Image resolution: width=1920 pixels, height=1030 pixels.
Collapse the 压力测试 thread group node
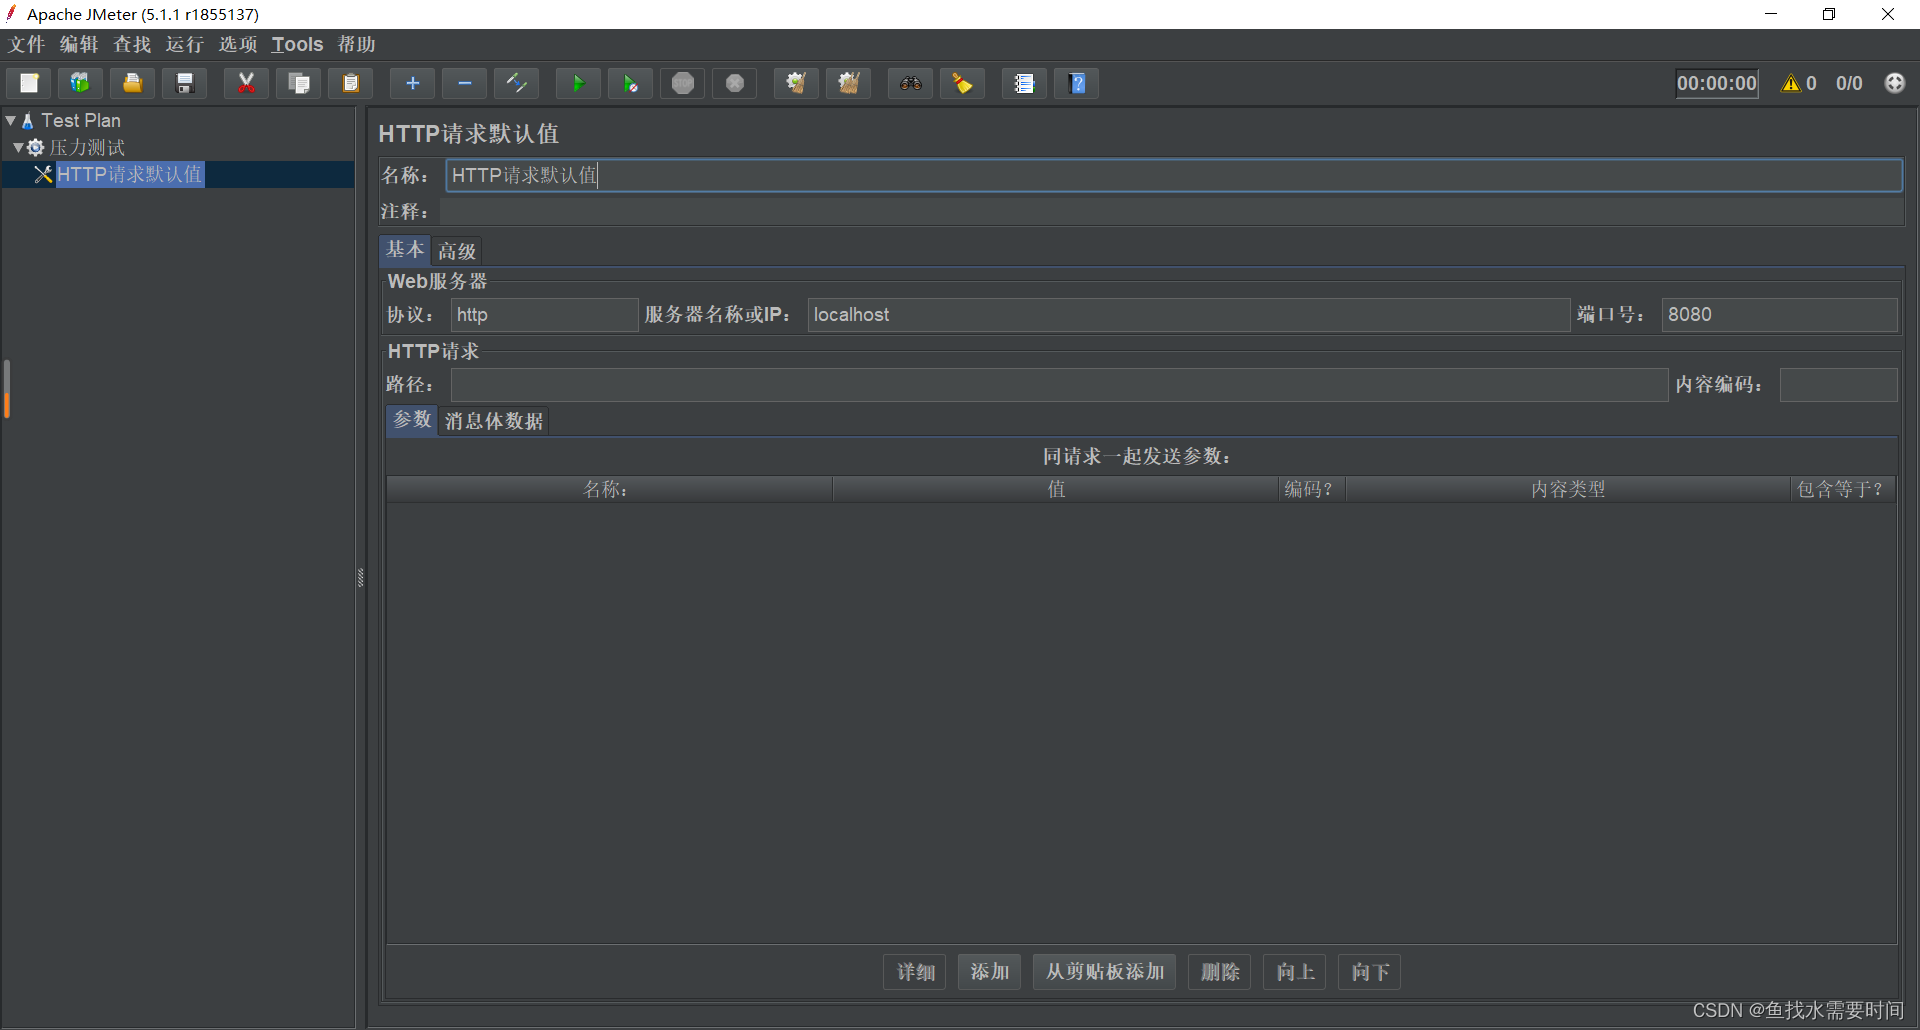point(18,147)
